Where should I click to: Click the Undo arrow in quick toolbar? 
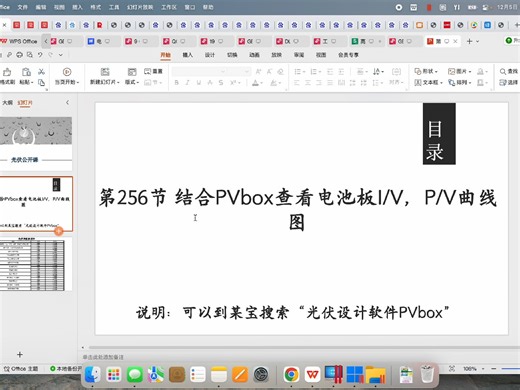point(40,55)
